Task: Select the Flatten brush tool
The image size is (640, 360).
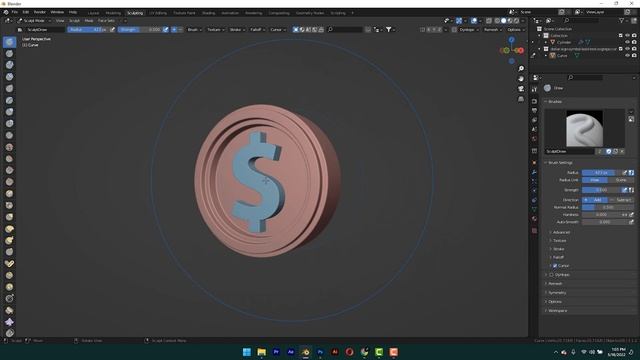Action: coord(9,159)
